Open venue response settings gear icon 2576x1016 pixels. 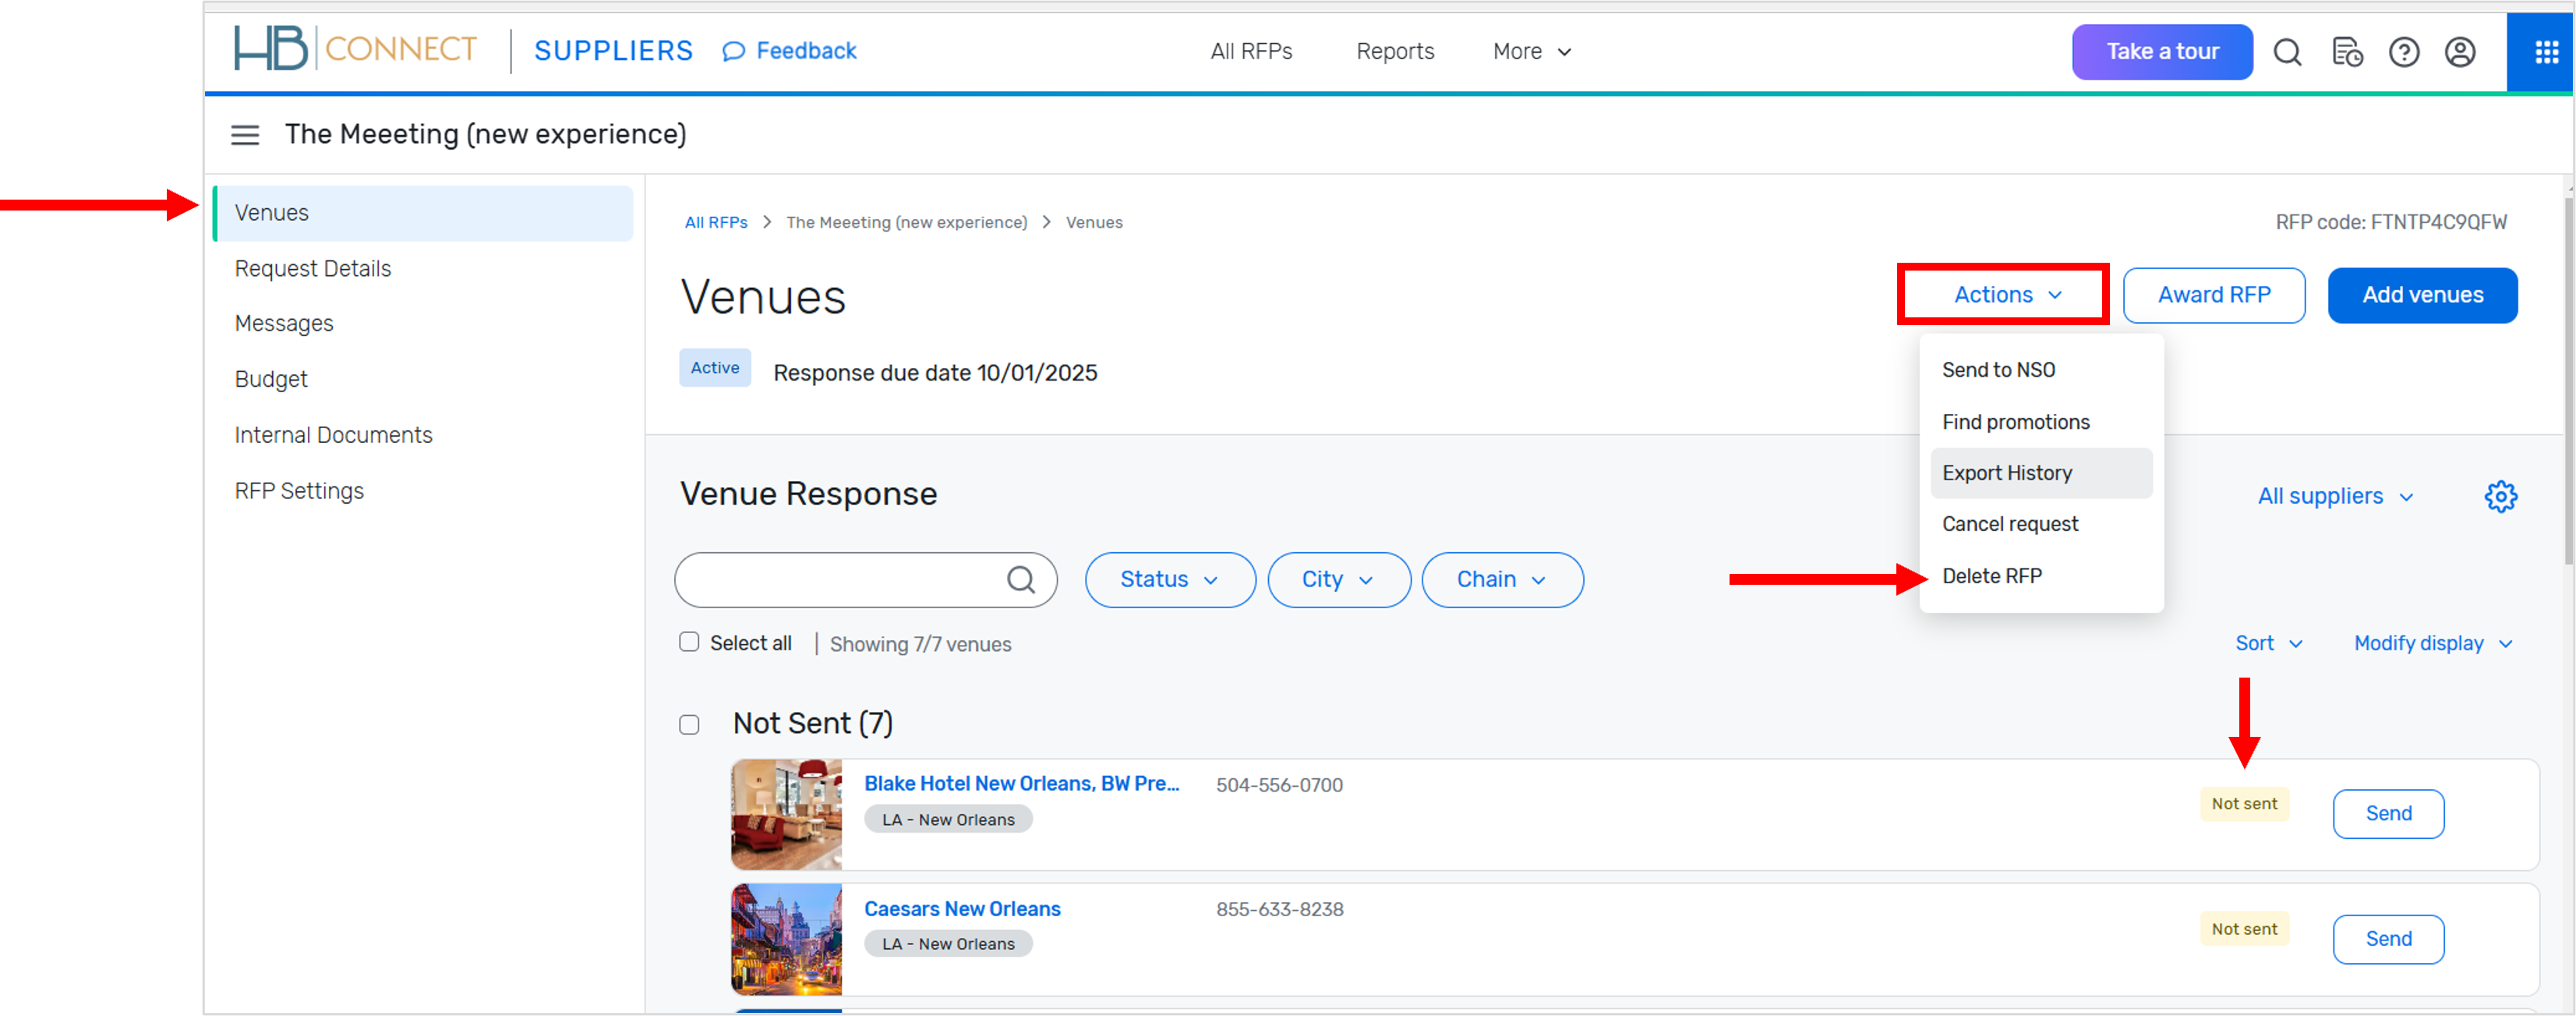pyautogui.click(x=2500, y=496)
